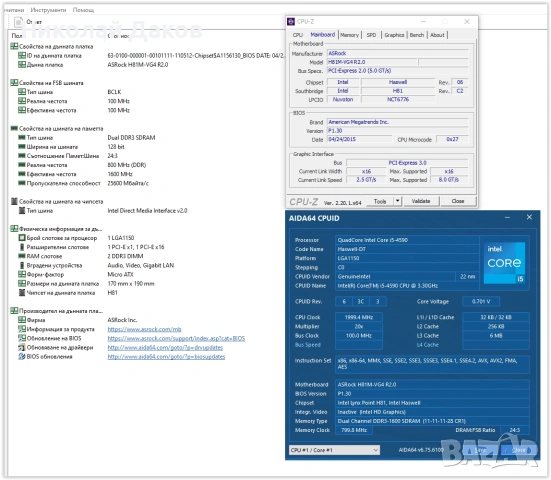Open the Tools dropdown arrow in CPU-Z
The image size is (551, 480).
pos(397,201)
